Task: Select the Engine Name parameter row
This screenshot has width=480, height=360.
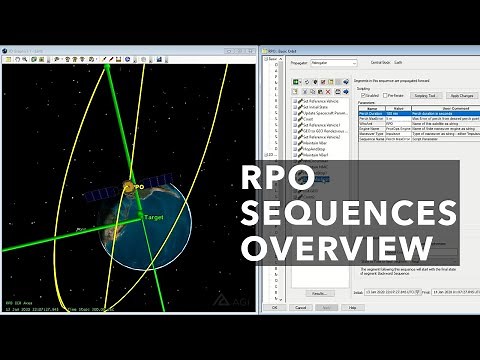Action: pos(419,129)
